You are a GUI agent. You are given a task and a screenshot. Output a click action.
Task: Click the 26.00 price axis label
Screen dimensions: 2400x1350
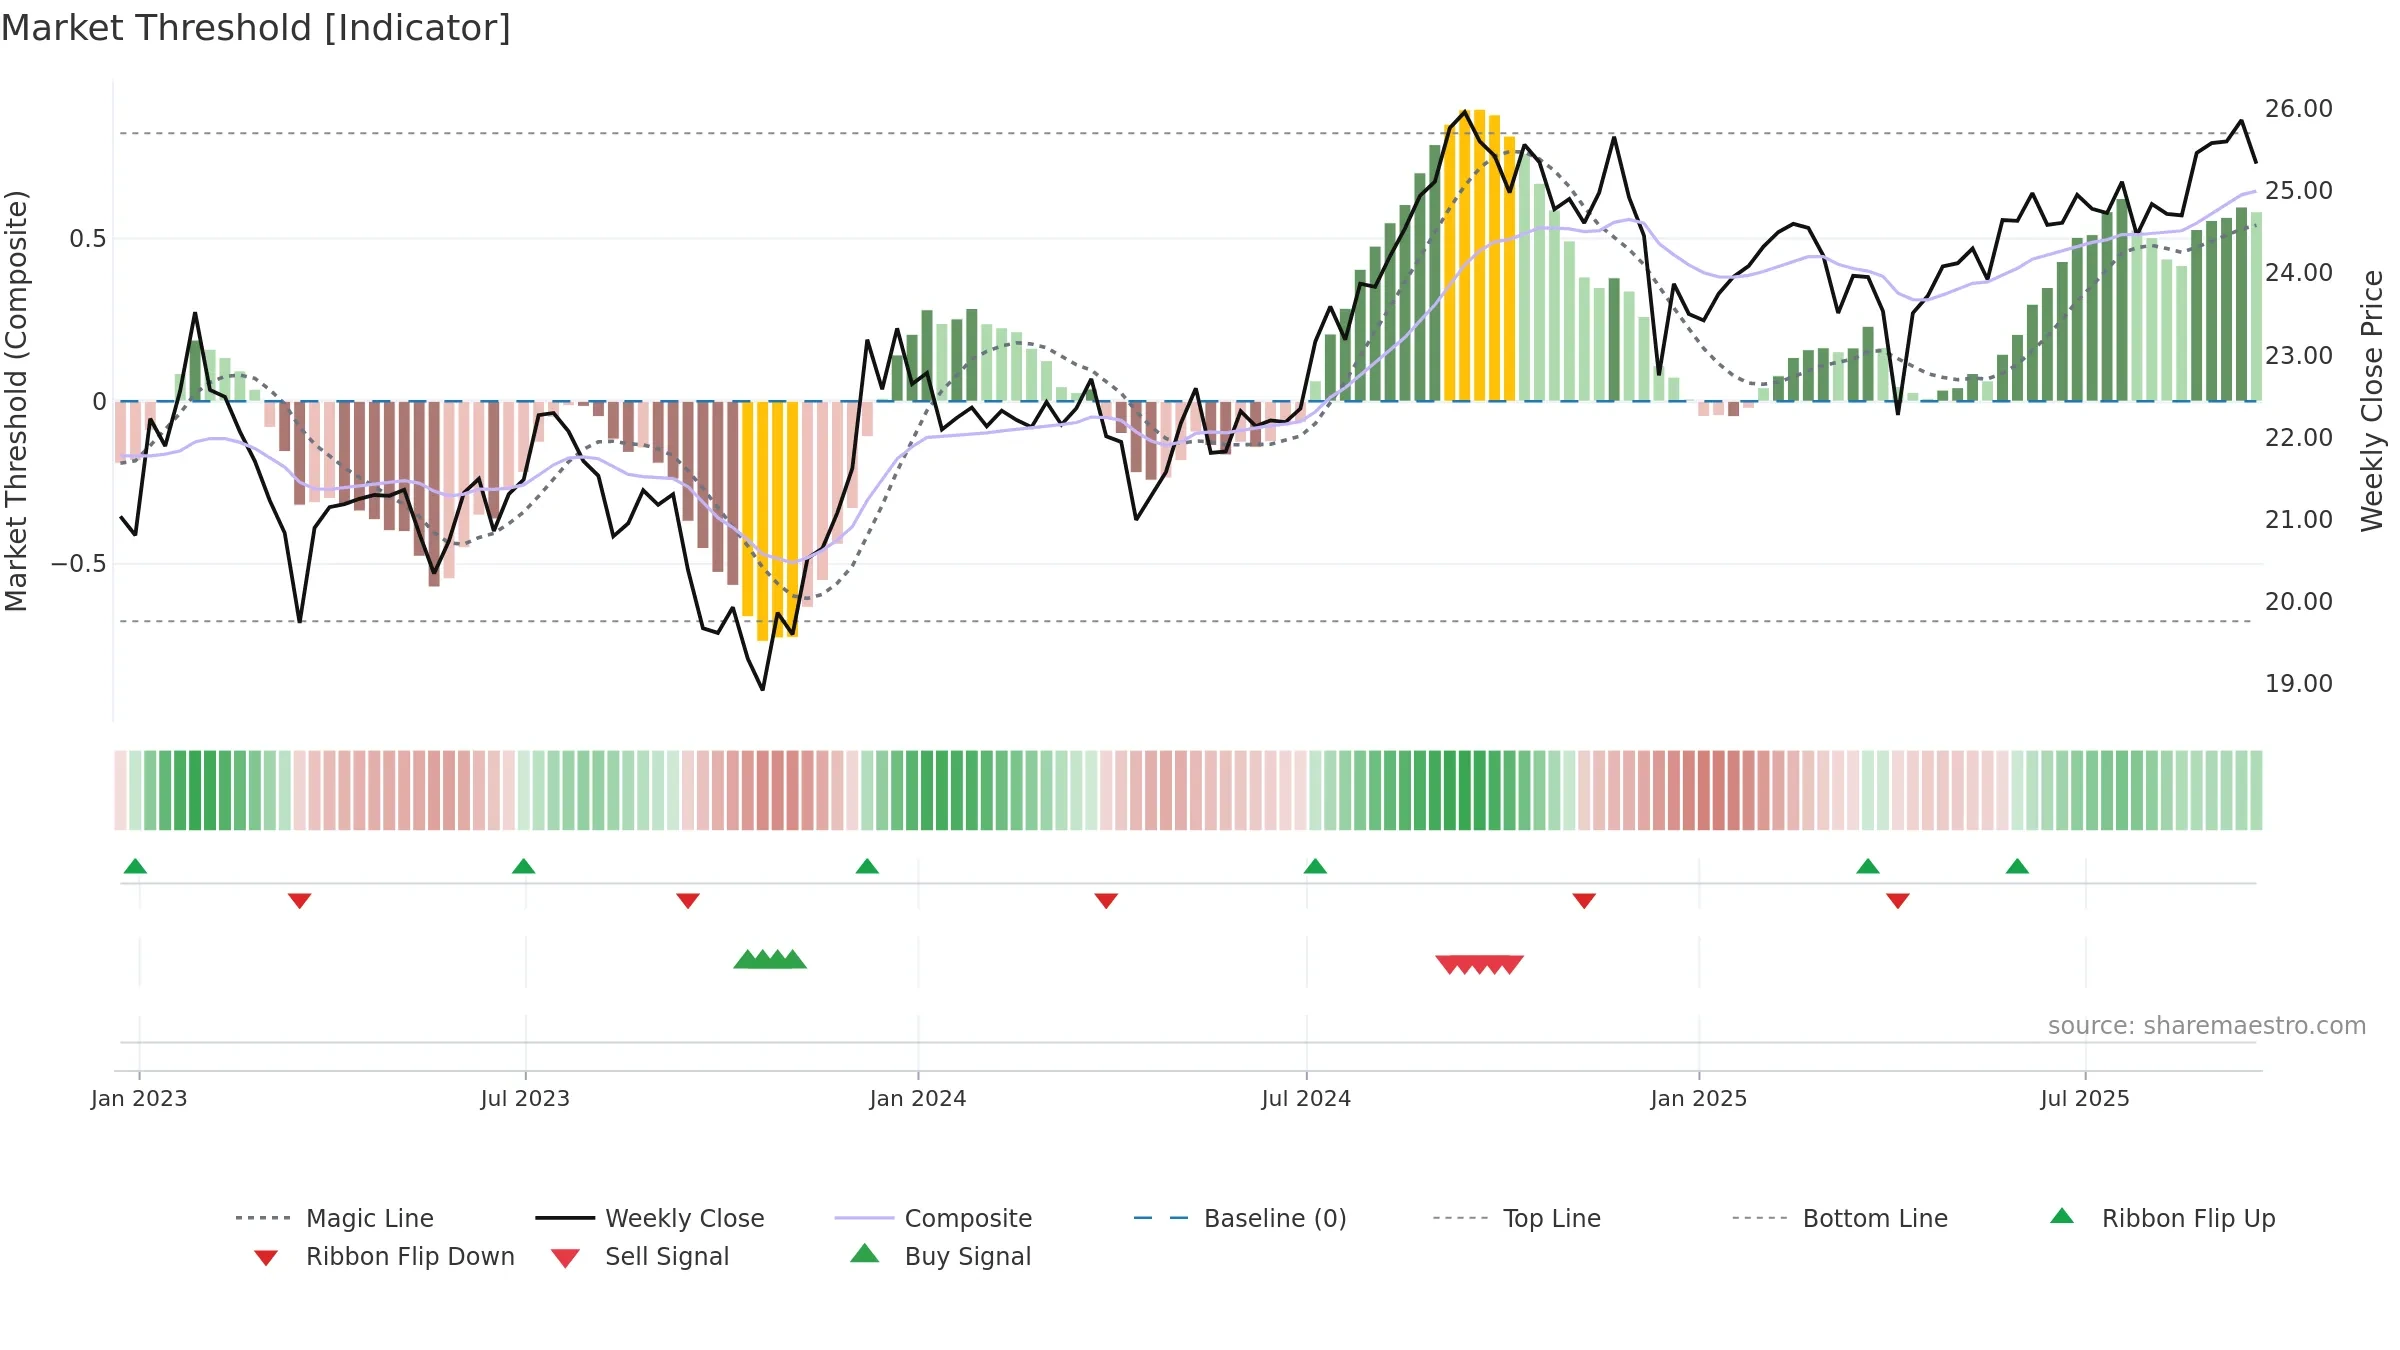pos(2299,108)
